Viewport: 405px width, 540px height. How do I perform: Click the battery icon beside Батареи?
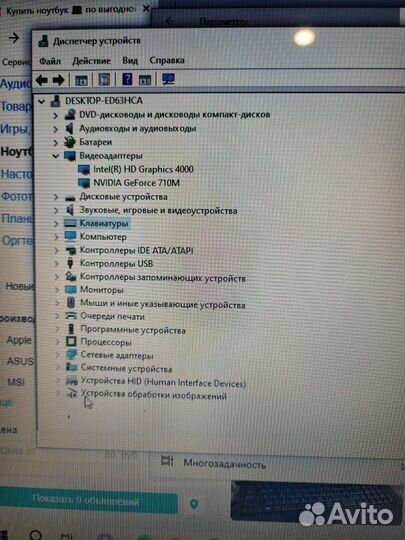70,142
